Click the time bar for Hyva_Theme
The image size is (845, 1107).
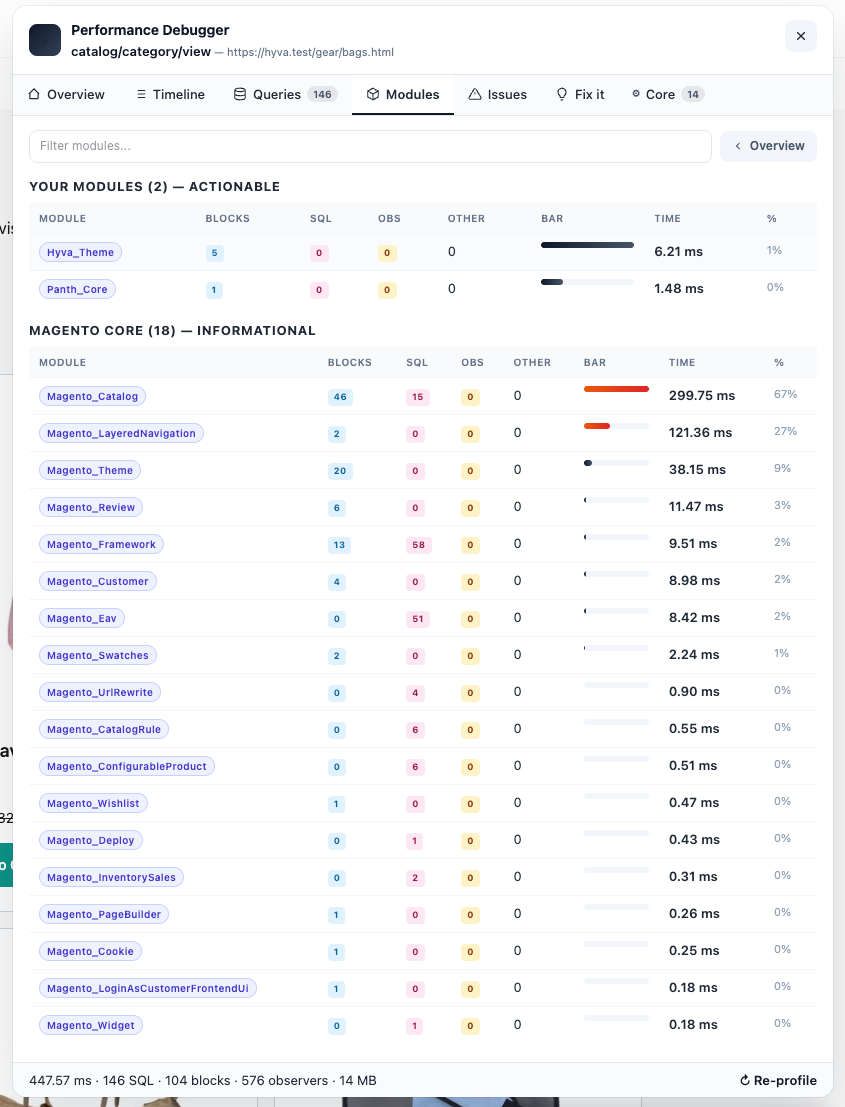(587, 245)
